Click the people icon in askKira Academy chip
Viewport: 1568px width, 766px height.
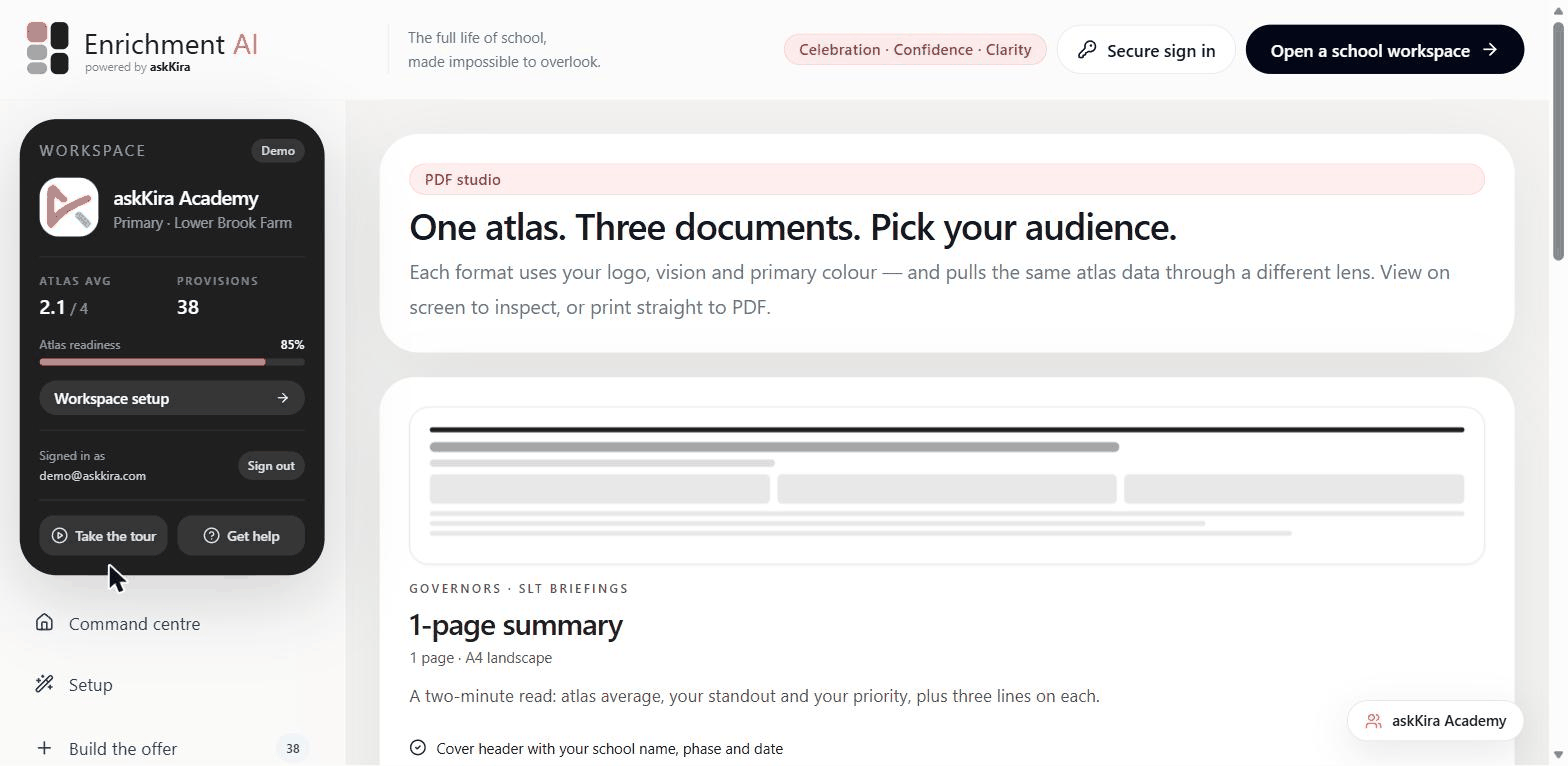click(1374, 721)
